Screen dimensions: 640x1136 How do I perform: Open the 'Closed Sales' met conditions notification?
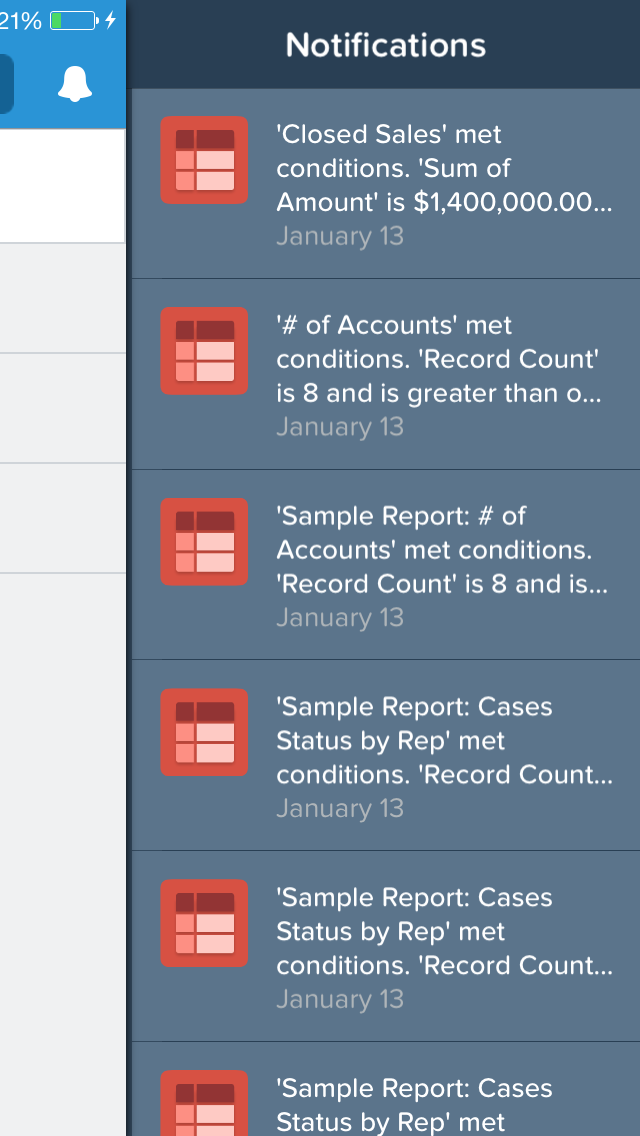(x=443, y=168)
